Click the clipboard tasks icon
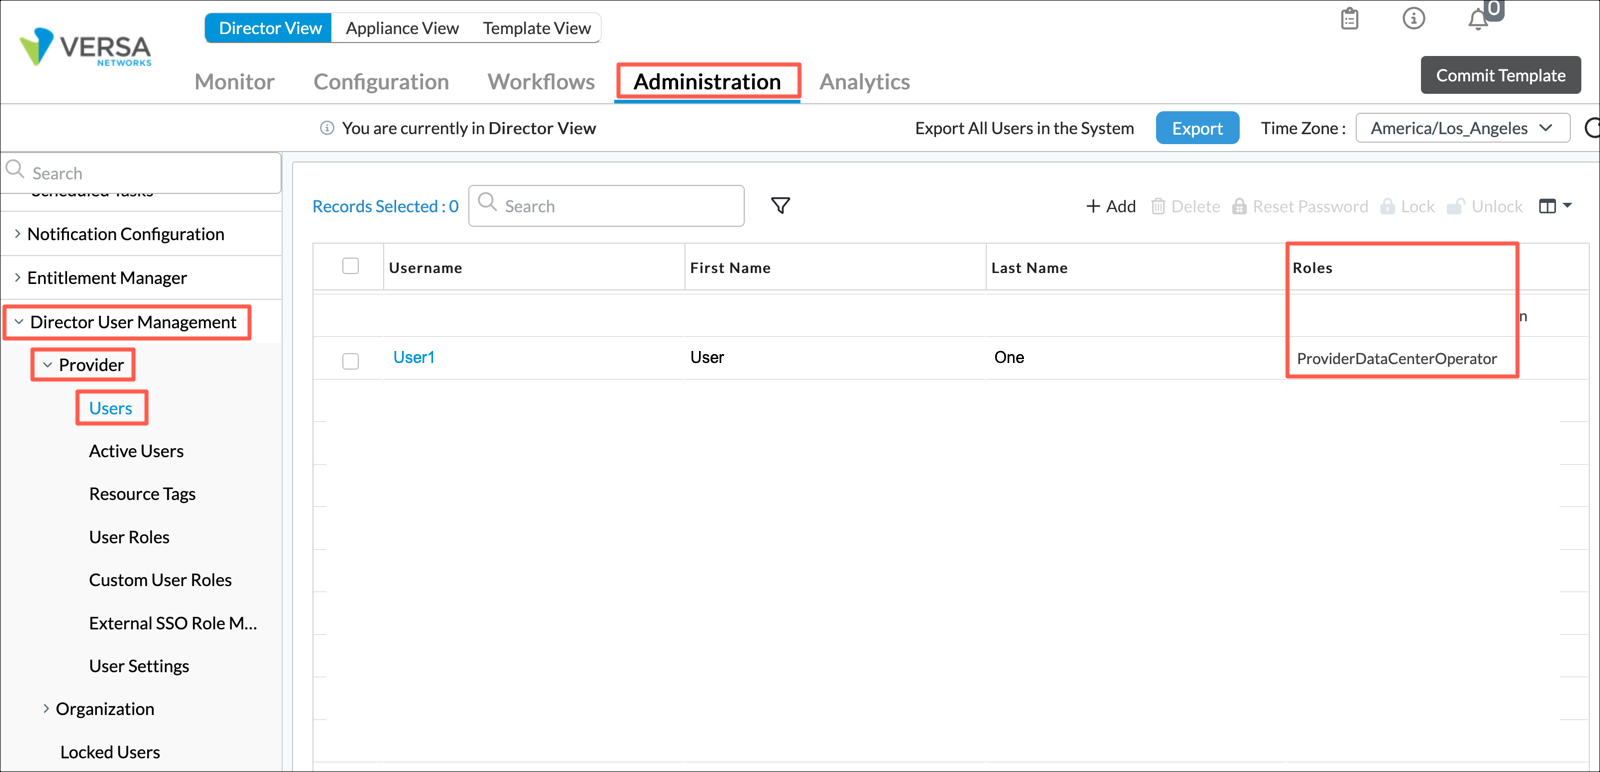This screenshot has width=1600, height=772. [x=1349, y=19]
